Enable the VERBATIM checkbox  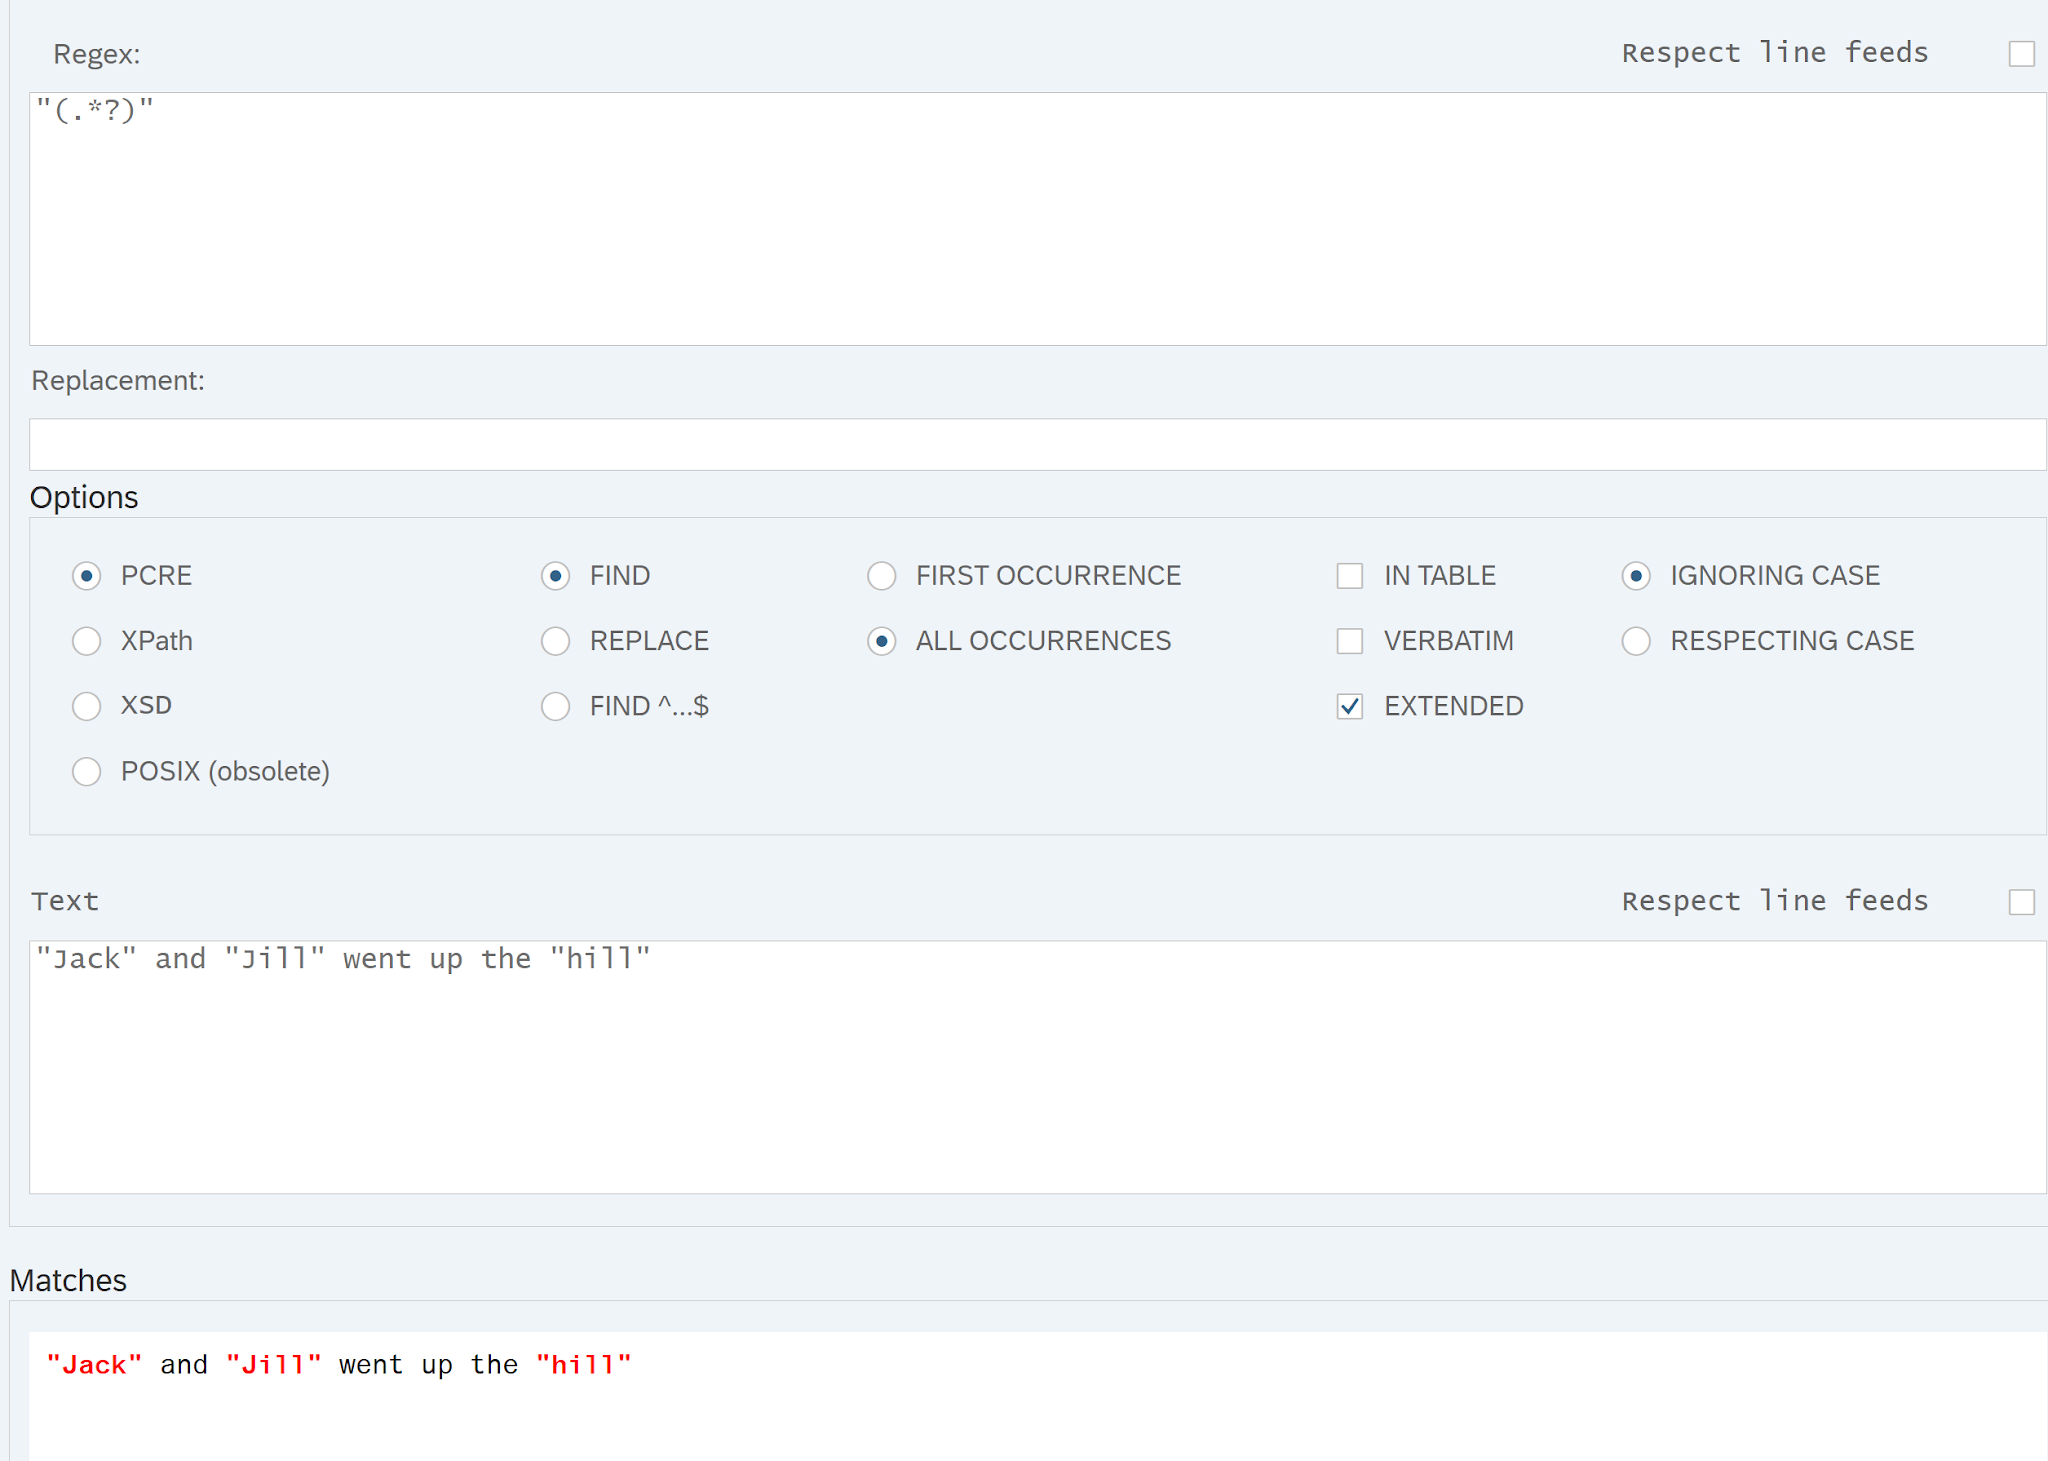tap(1350, 641)
